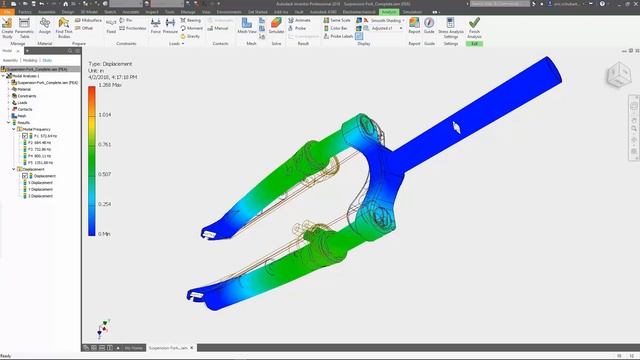Toggle the Color Bar display
The width and height of the screenshot is (640, 360).
click(336, 28)
